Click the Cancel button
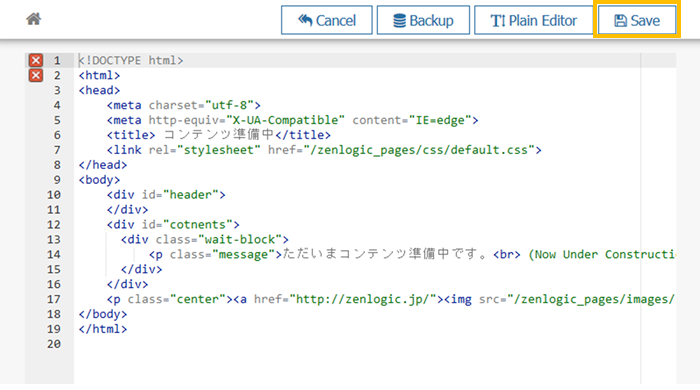The image size is (700, 390). click(327, 20)
